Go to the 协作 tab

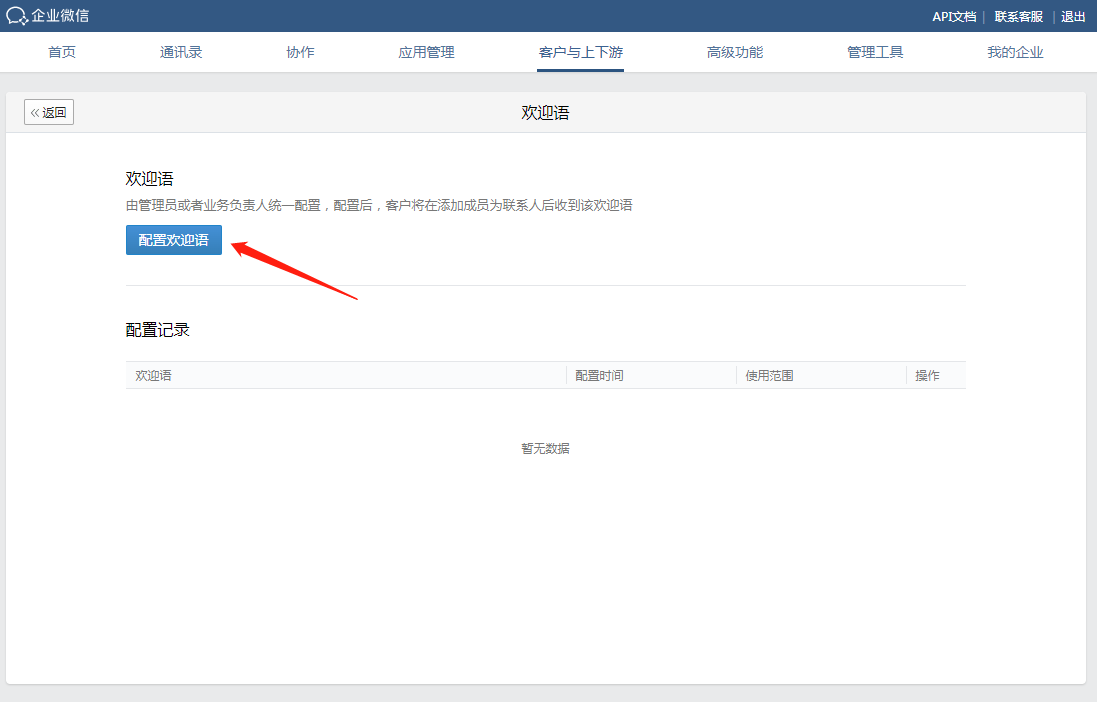300,52
